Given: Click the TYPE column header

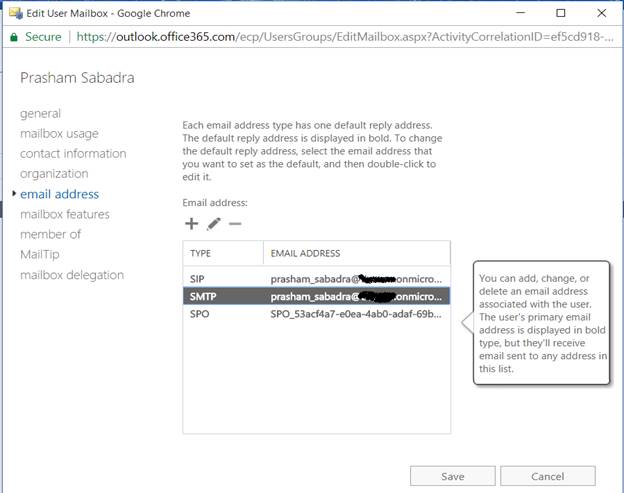Looking at the screenshot, I should point(223,253).
